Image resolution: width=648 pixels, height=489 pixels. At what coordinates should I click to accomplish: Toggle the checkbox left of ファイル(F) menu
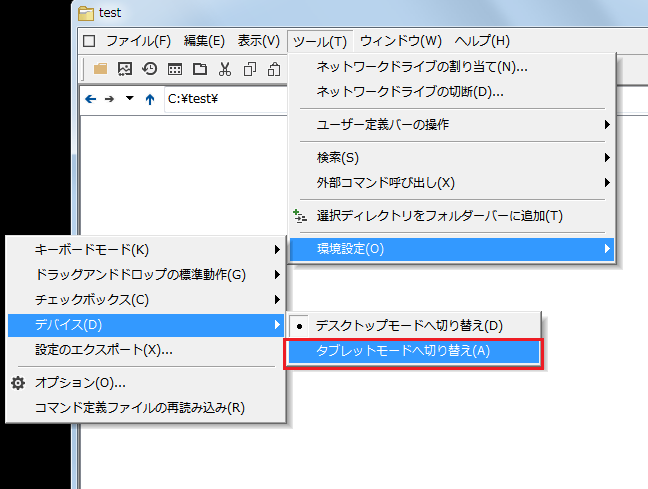89,41
